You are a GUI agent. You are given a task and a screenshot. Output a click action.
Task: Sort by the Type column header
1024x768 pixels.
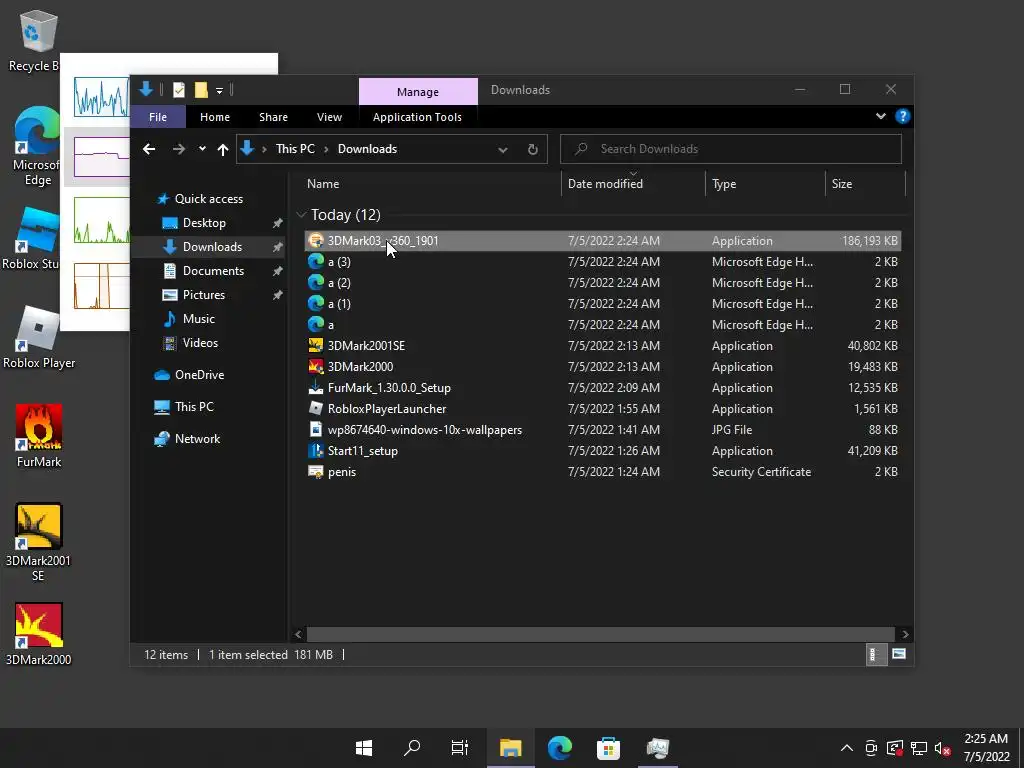click(765, 184)
